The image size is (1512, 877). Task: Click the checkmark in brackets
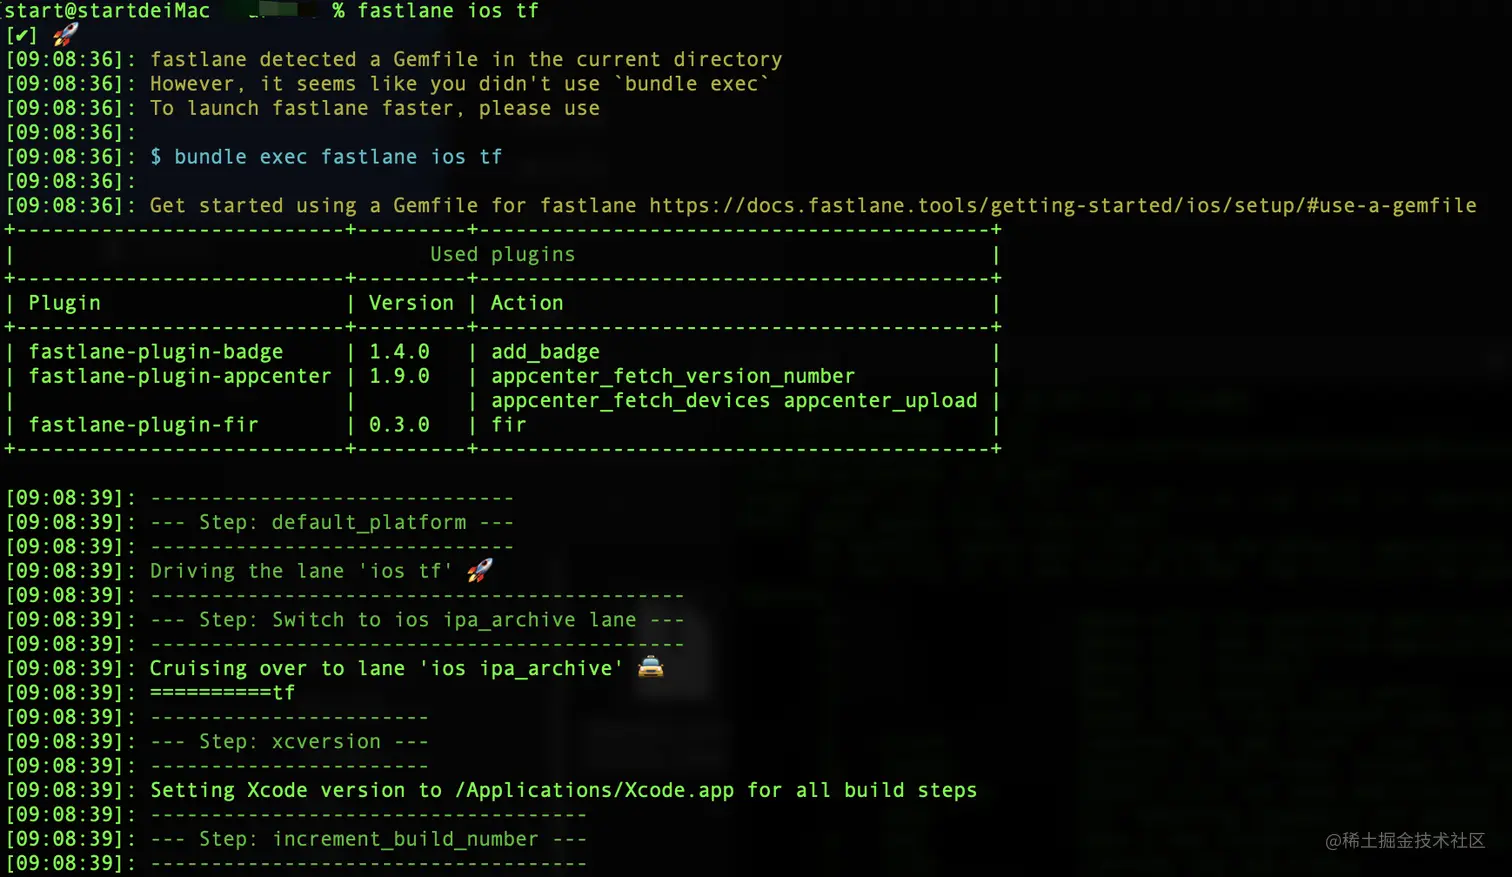coord(21,35)
